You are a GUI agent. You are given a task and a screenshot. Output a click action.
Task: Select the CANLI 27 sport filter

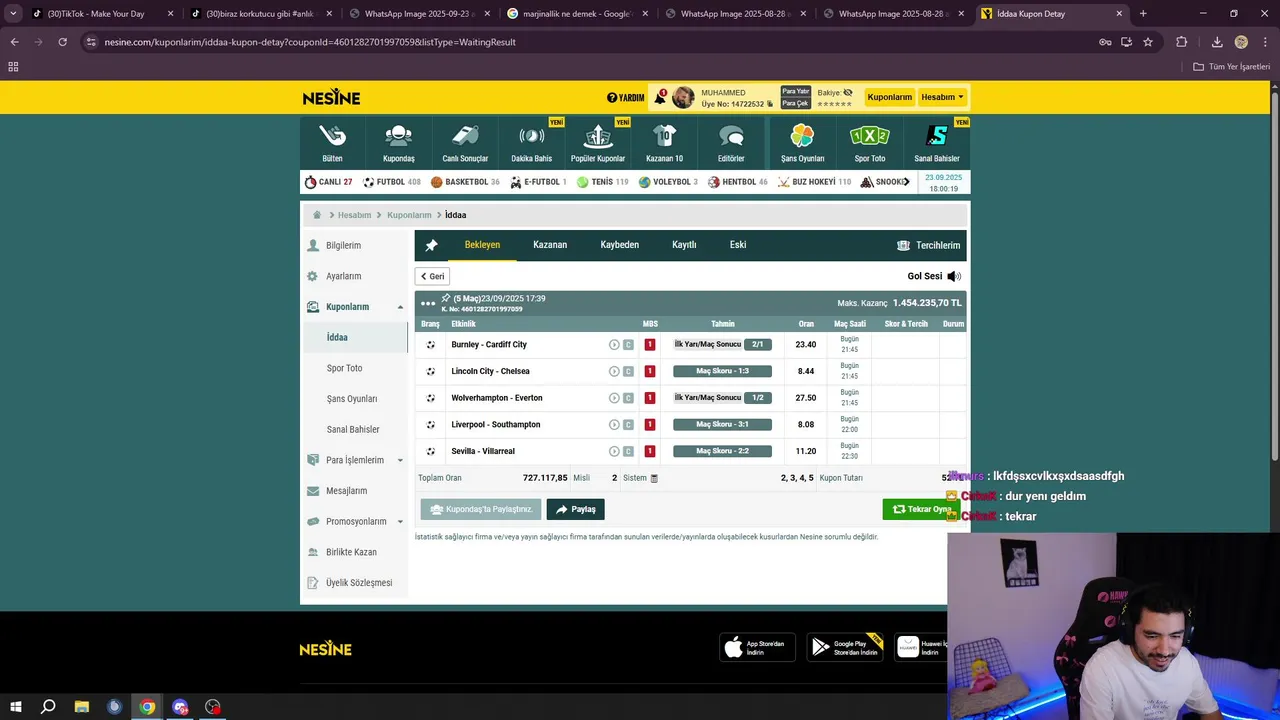[329, 182]
